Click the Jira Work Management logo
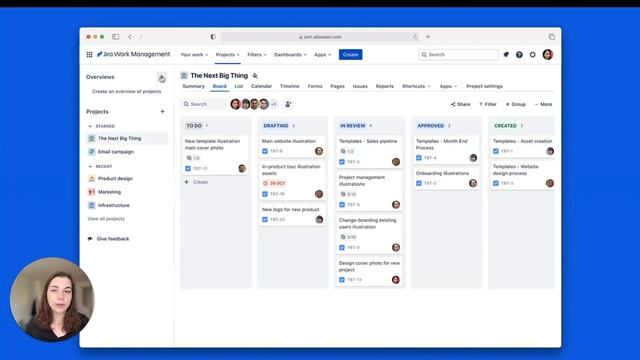This screenshot has width=640, height=360. point(133,54)
